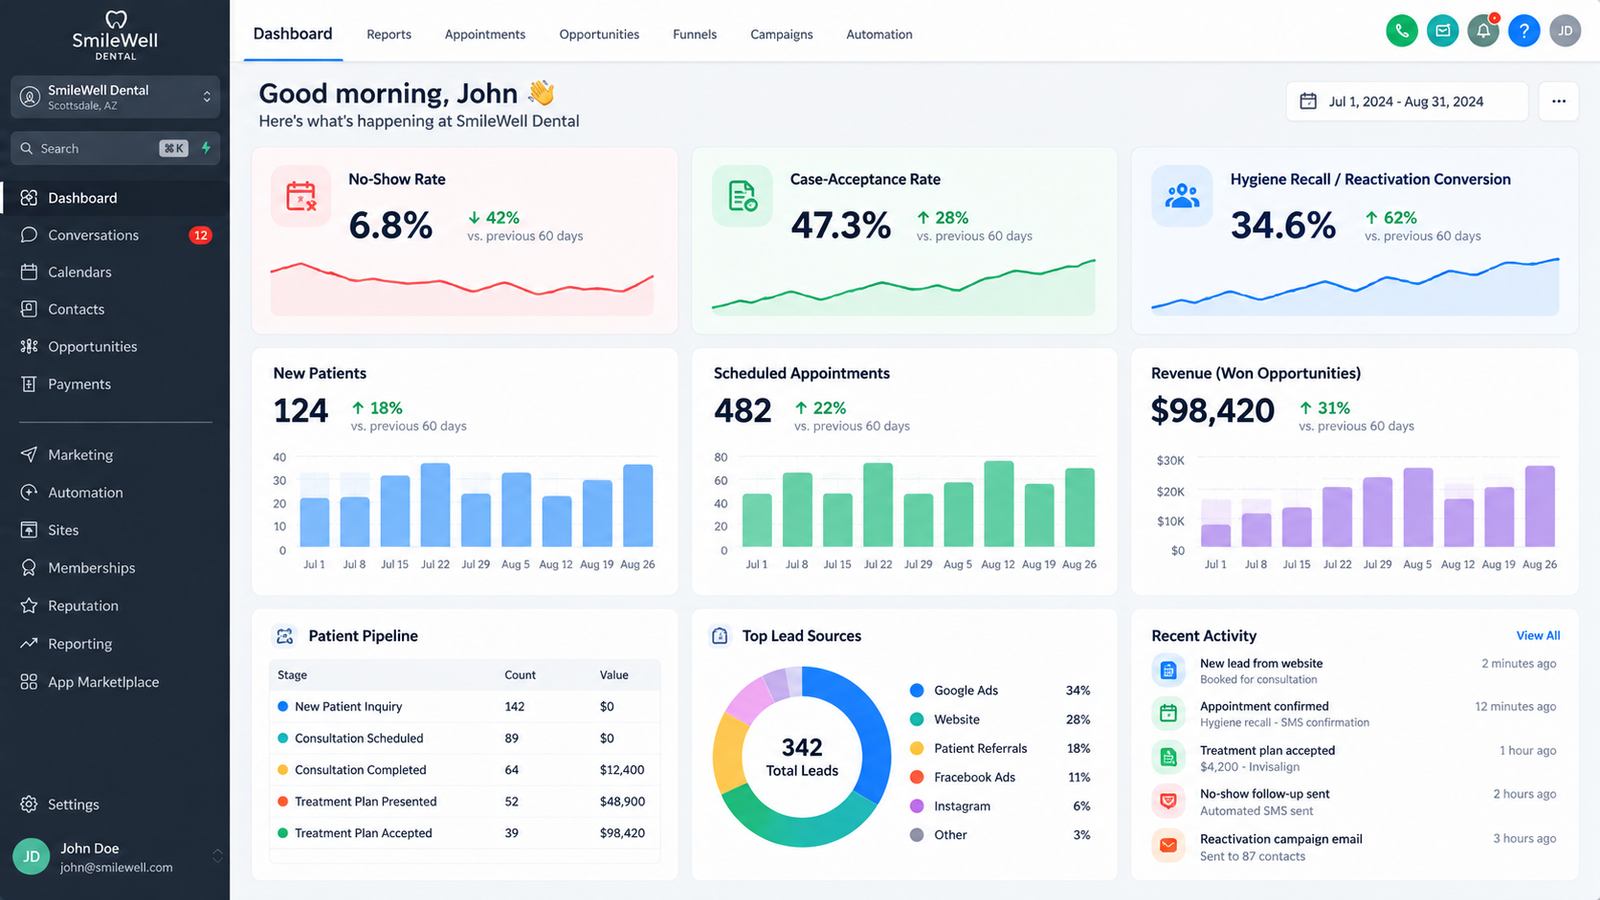The height and width of the screenshot is (900, 1600).
Task: Open the Jul 1 - Aug 31 date range picker
Action: [x=1407, y=101]
